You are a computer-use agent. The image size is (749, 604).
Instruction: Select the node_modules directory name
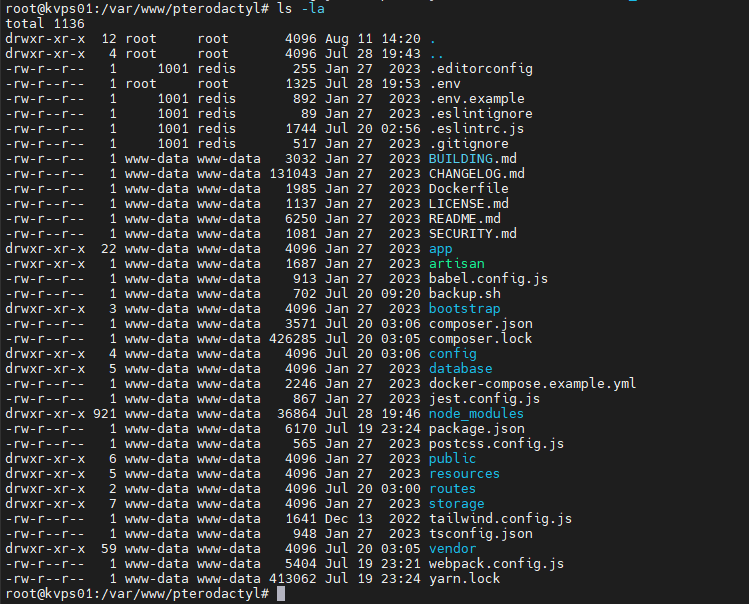(477, 414)
